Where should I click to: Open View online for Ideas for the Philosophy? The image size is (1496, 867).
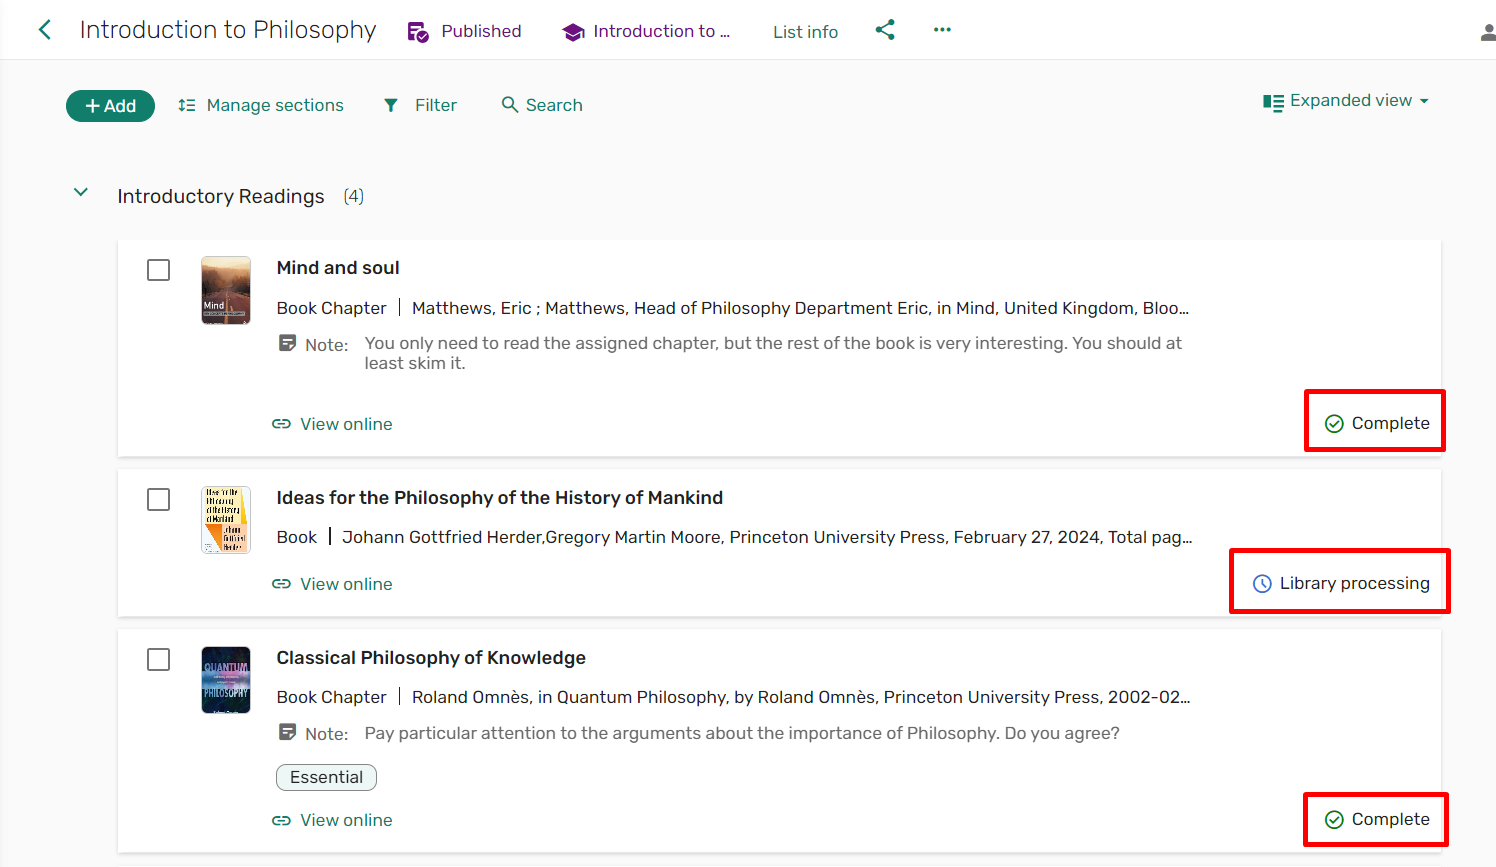[346, 584]
